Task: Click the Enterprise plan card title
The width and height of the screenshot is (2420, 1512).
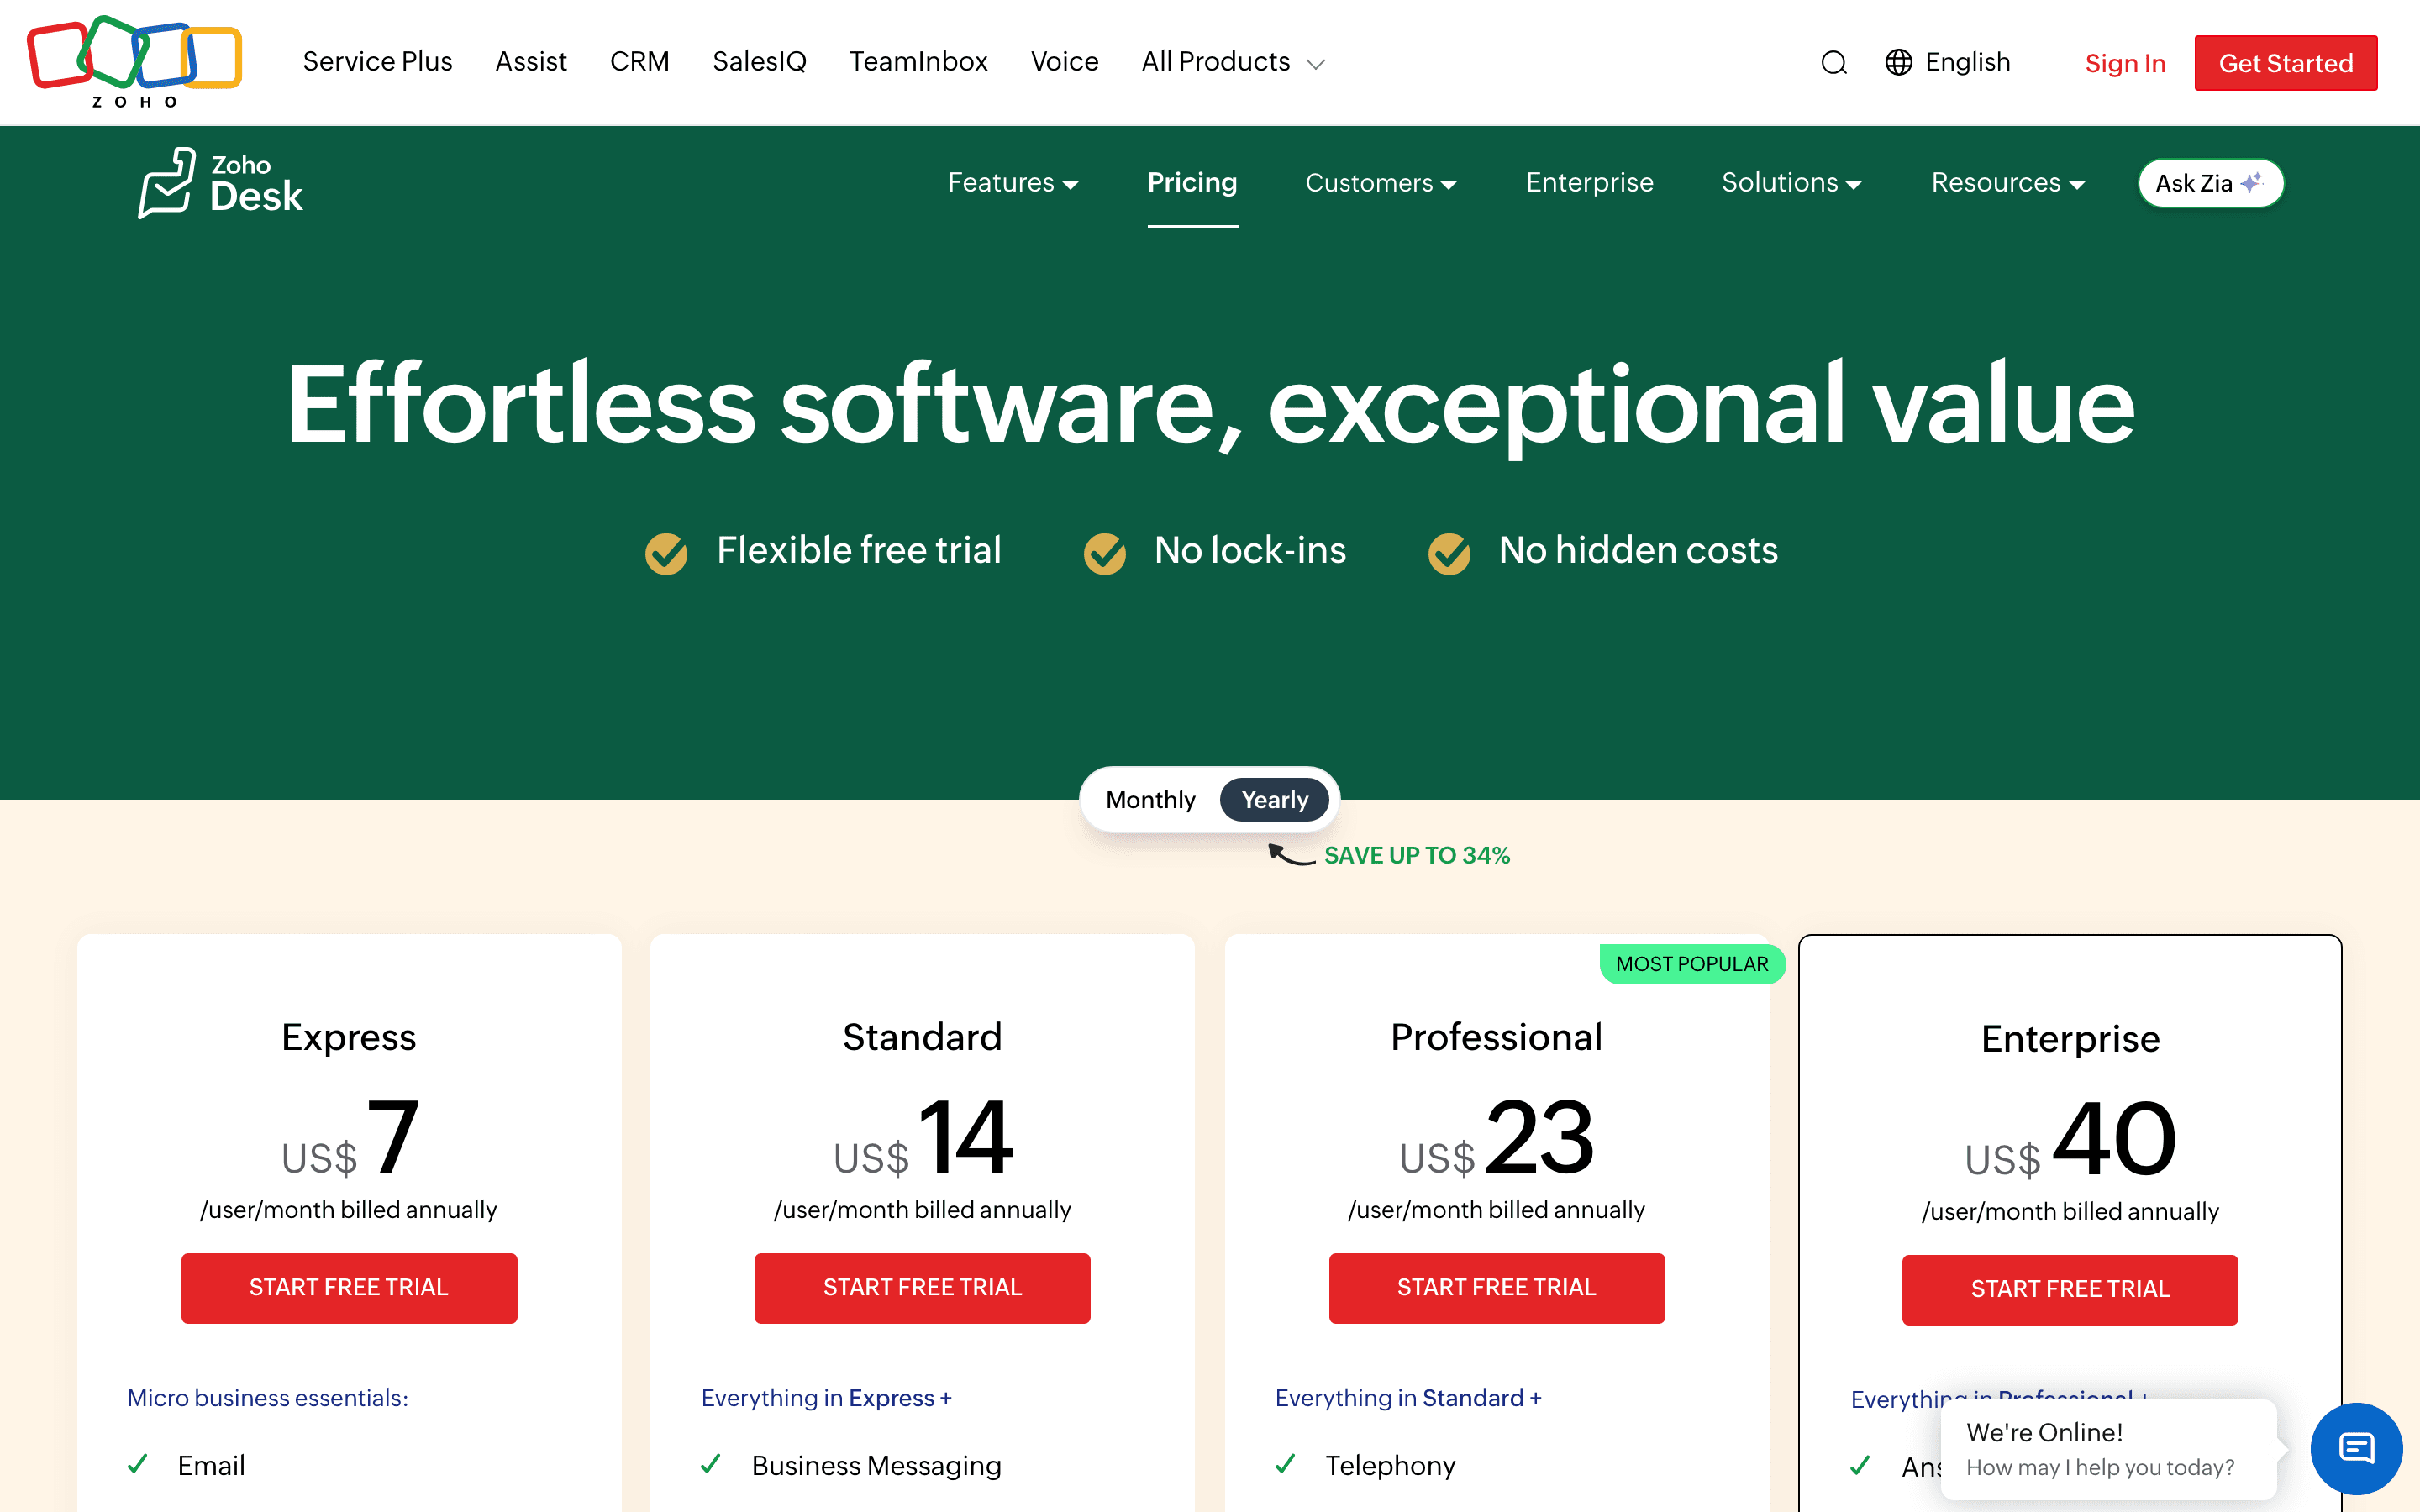Action: pyautogui.click(x=2070, y=1039)
